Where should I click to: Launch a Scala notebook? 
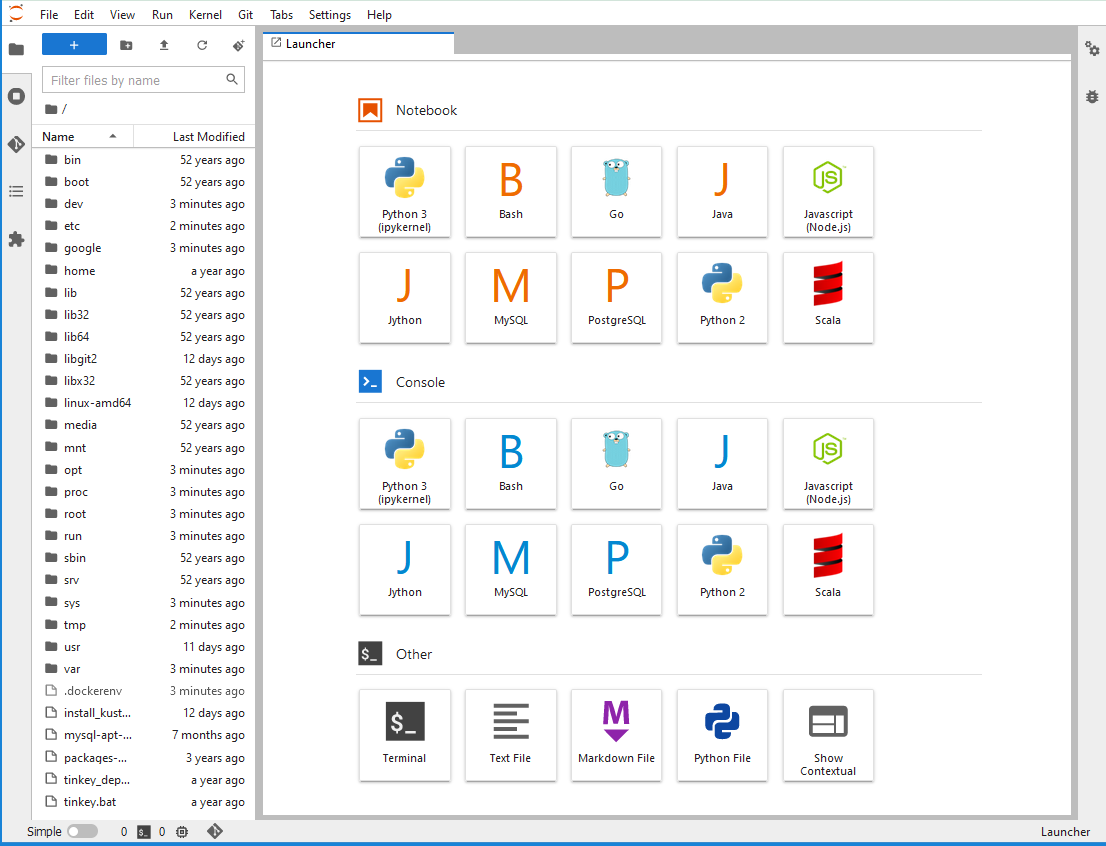click(828, 298)
